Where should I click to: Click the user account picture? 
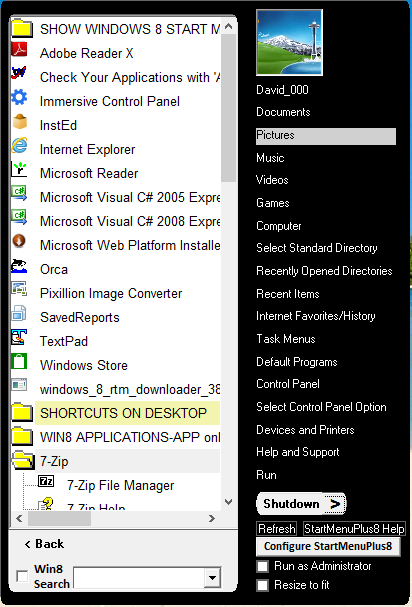289,42
